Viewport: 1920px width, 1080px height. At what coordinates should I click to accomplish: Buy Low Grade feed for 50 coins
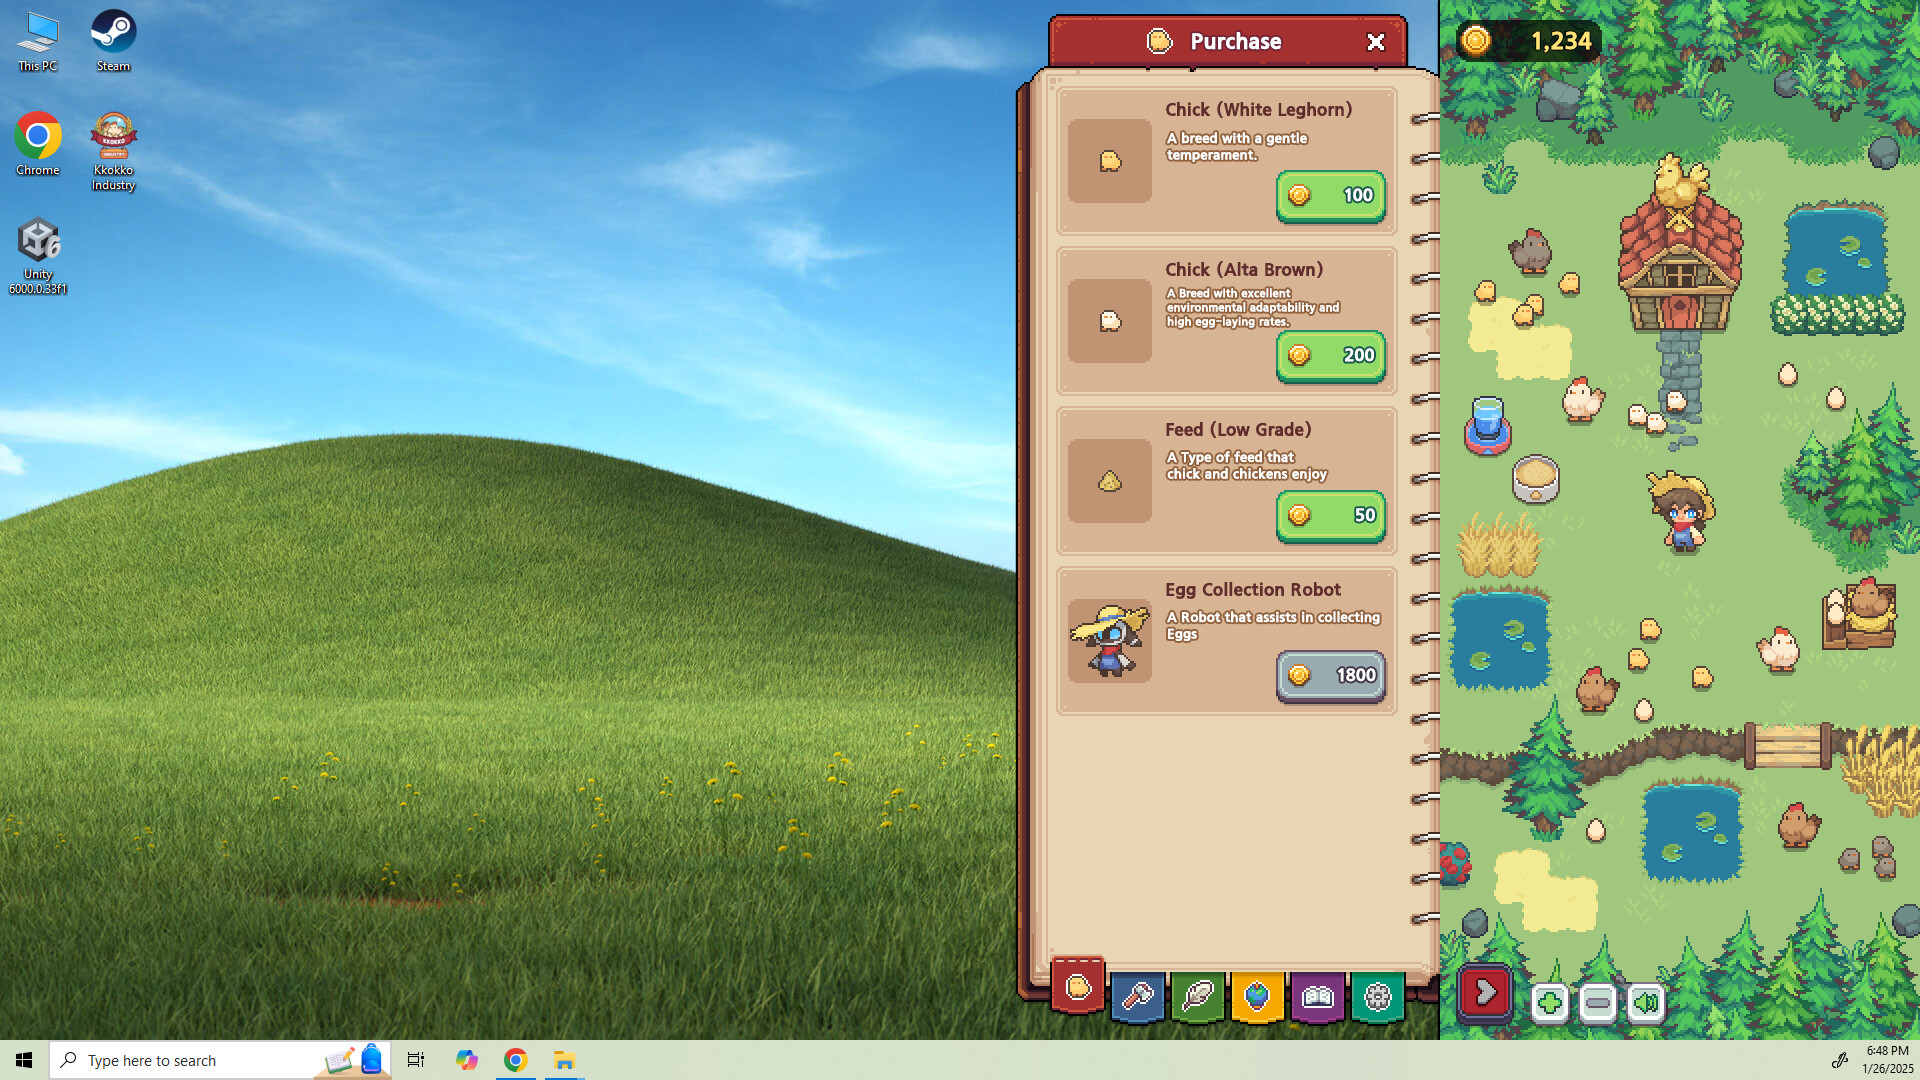pos(1331,516)
